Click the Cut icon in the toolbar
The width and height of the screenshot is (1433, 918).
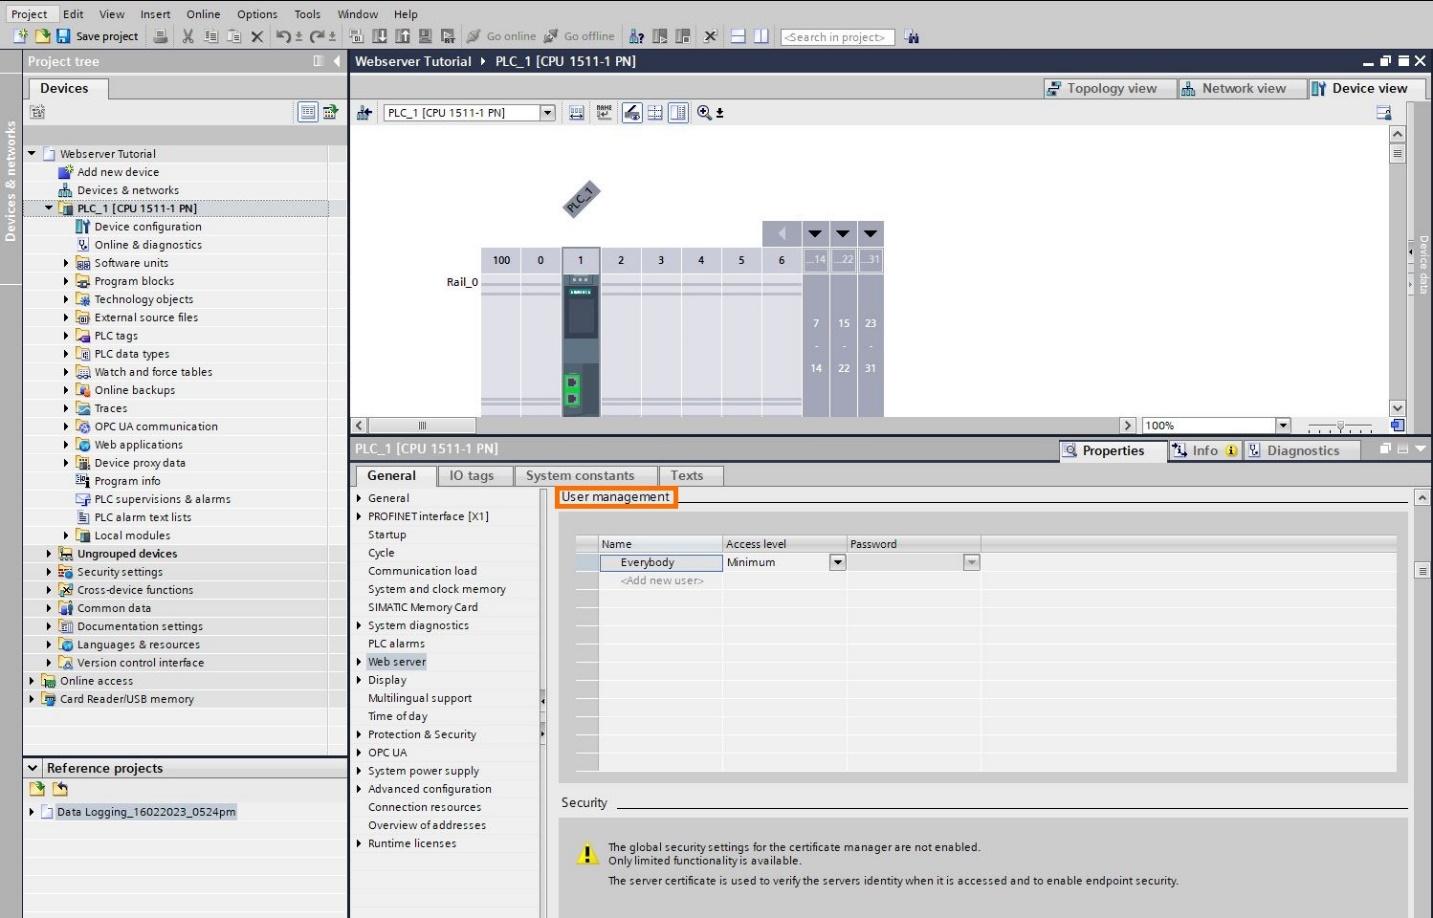click(188, 37)
